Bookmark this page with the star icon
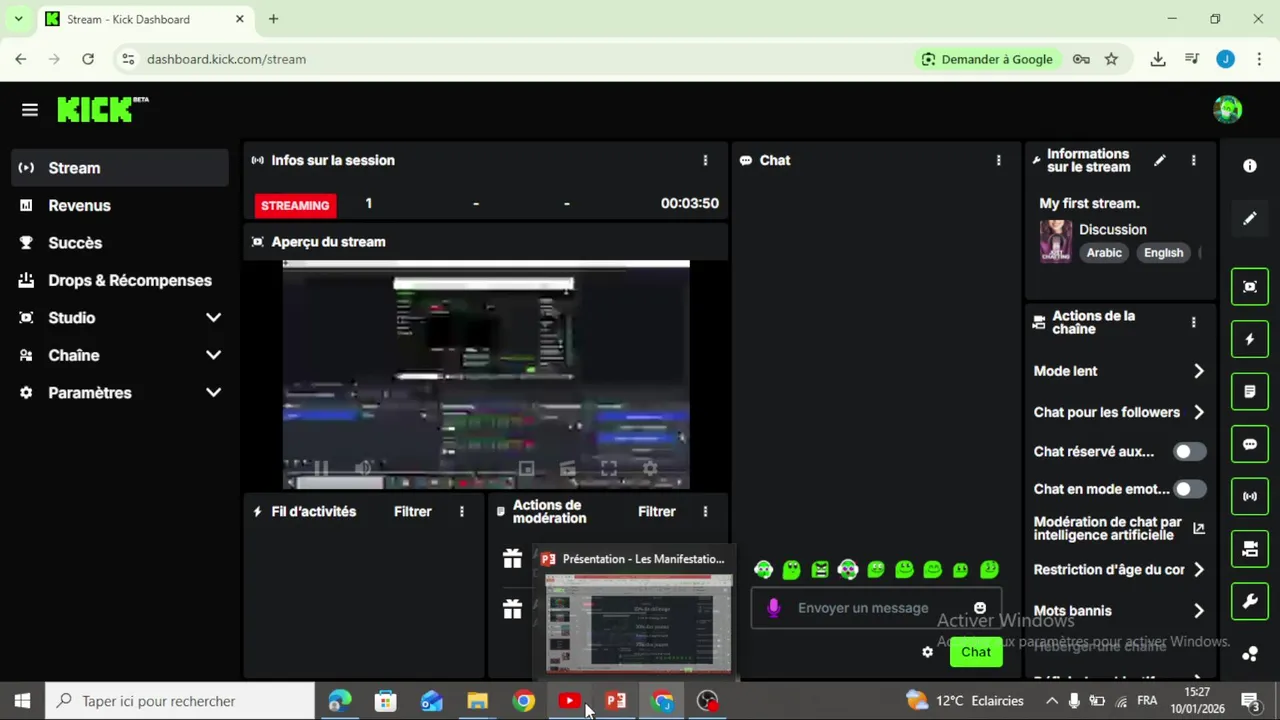 [x=1111, y=59]
